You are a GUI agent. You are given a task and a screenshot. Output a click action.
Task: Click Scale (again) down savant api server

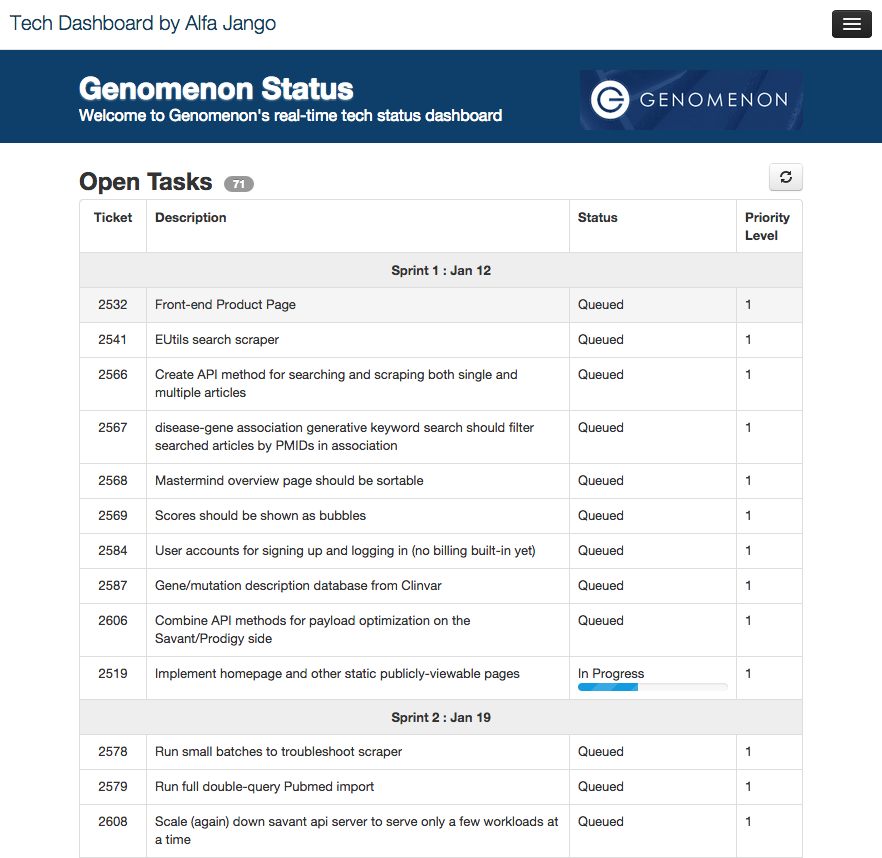tap(357, 830)
